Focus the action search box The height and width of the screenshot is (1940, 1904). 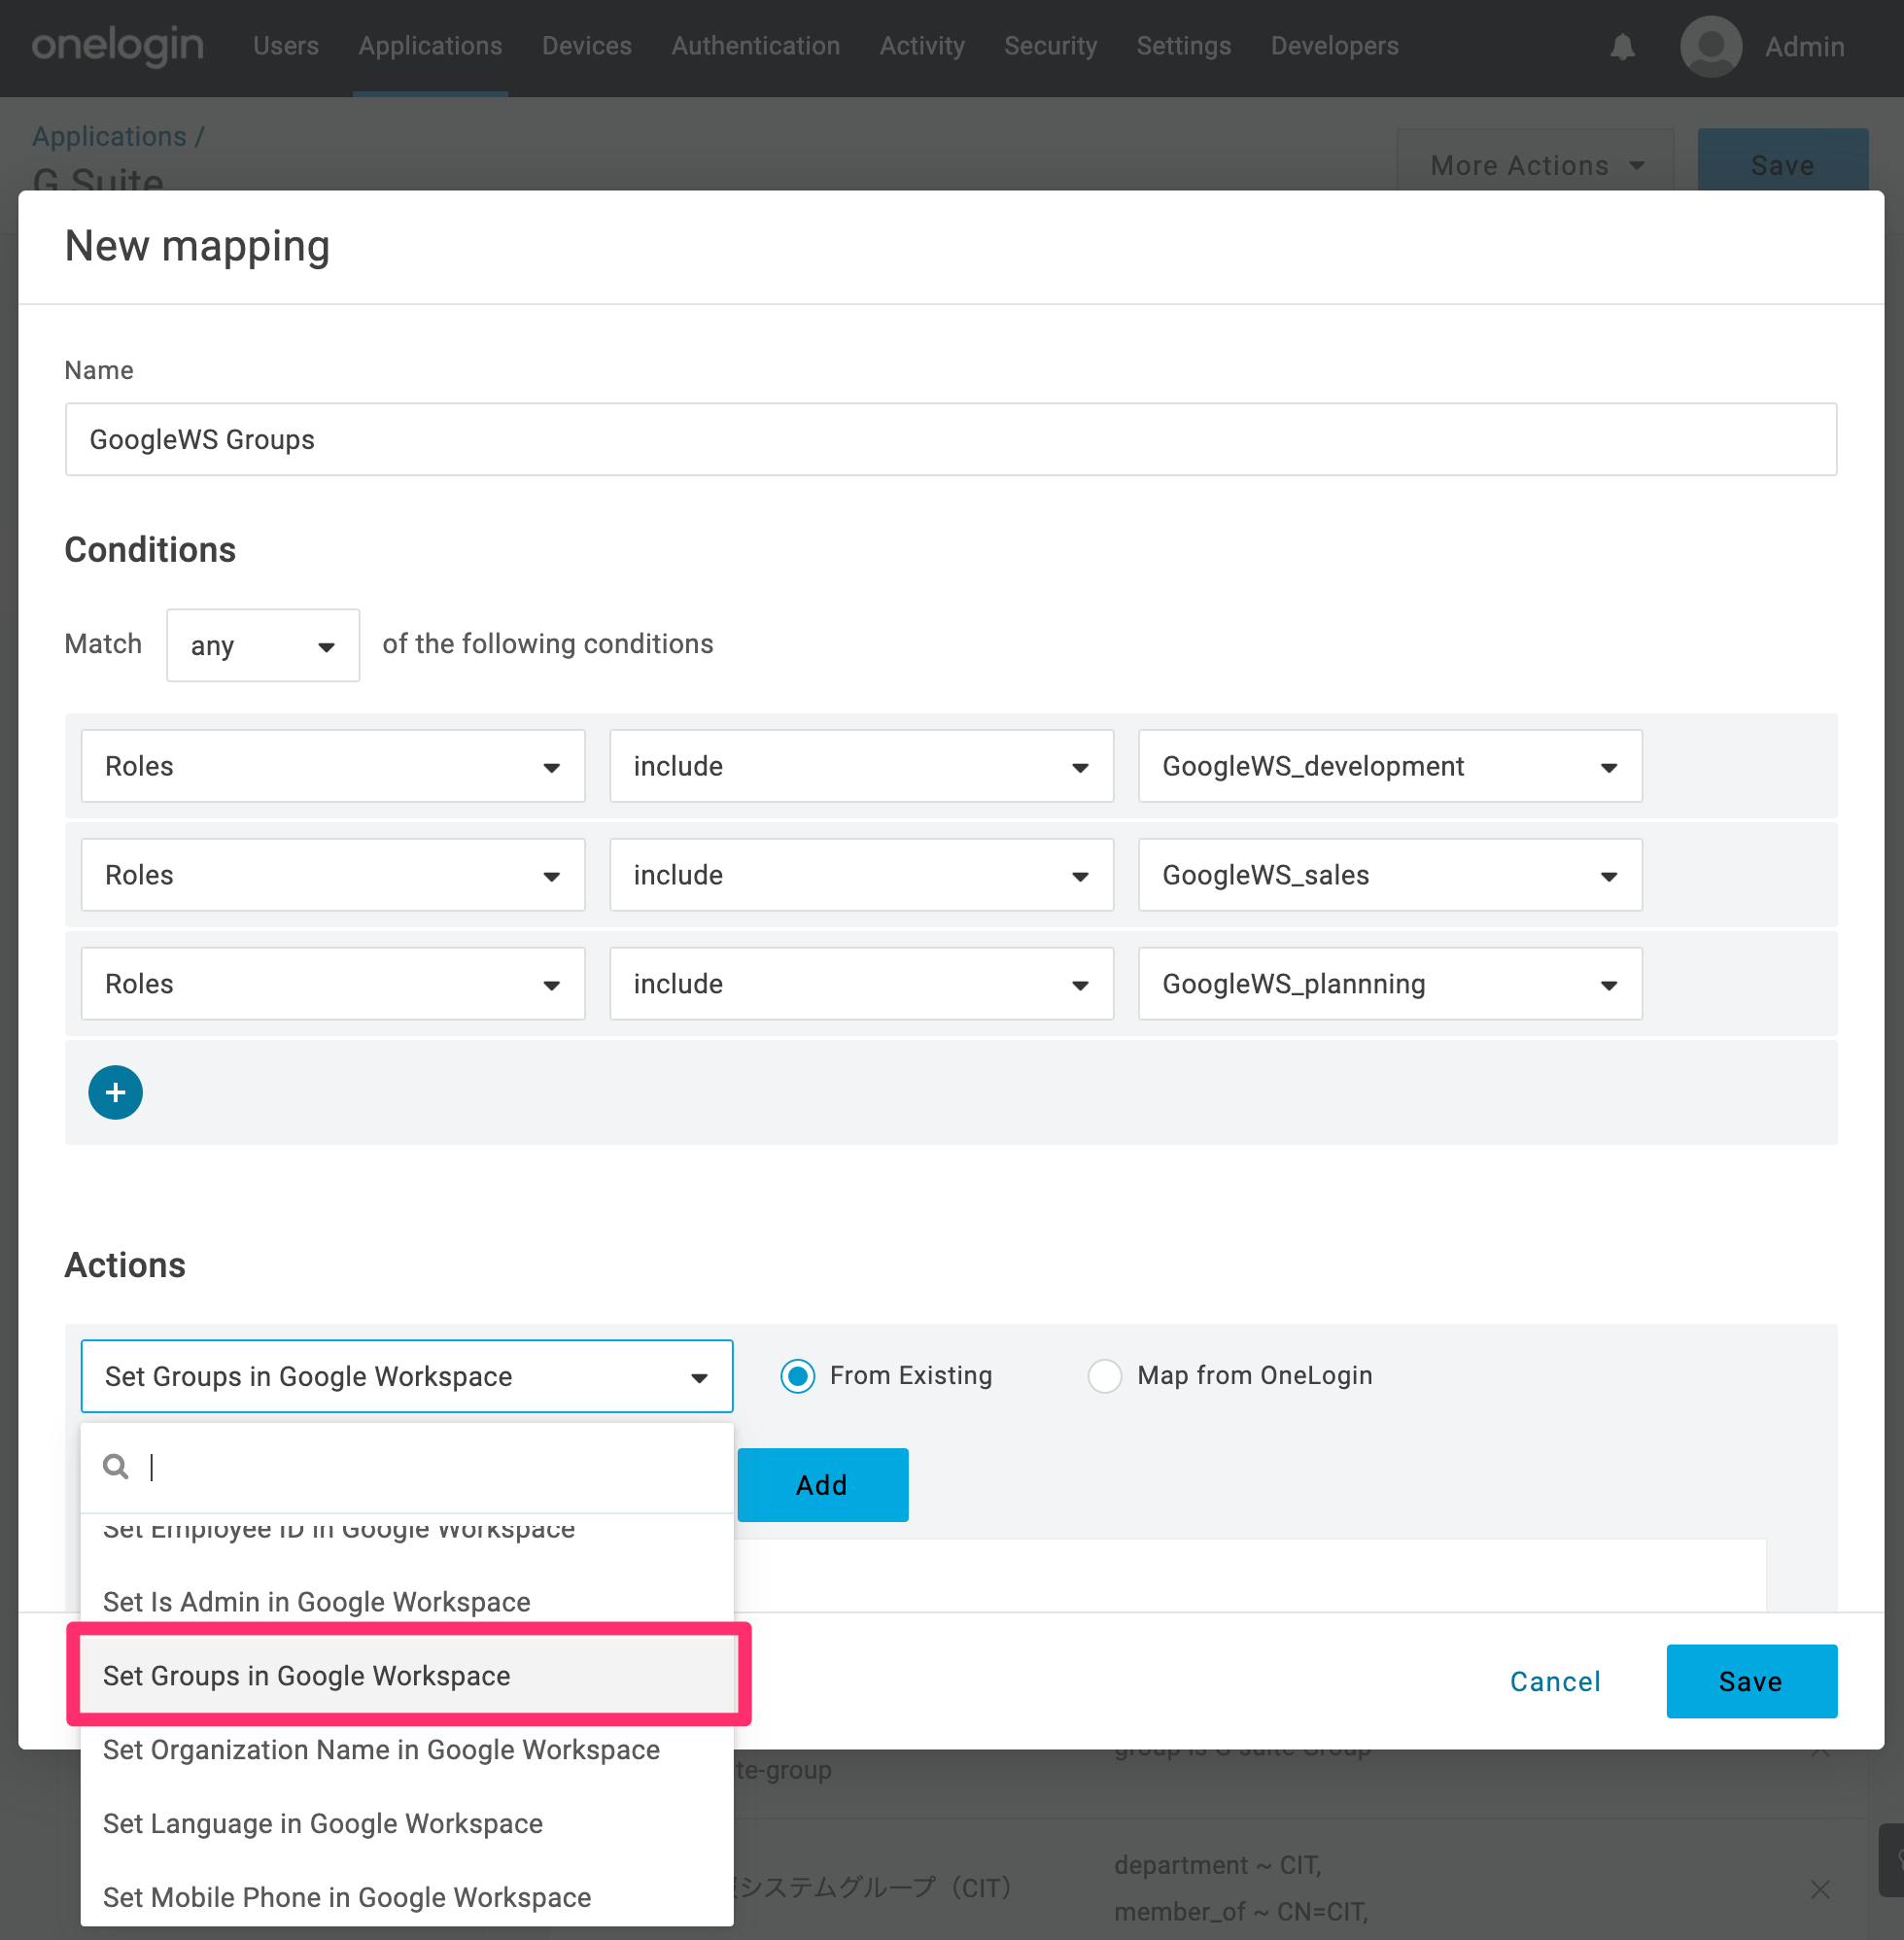coord(407,1467)
